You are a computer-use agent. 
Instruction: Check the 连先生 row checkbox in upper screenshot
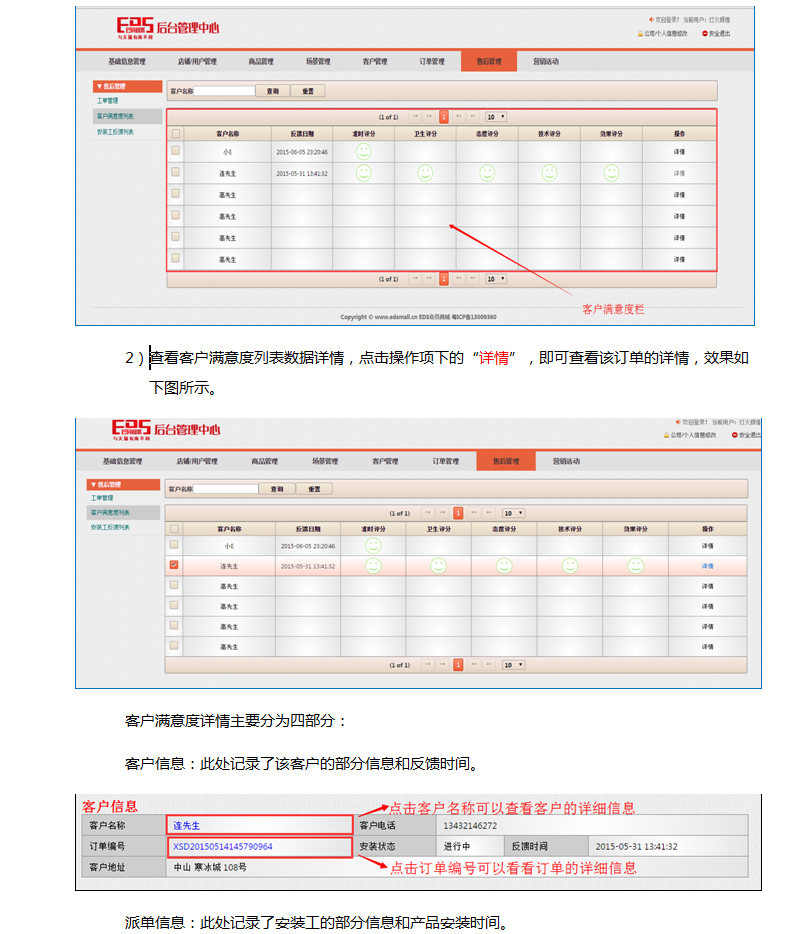pos(176,172)
